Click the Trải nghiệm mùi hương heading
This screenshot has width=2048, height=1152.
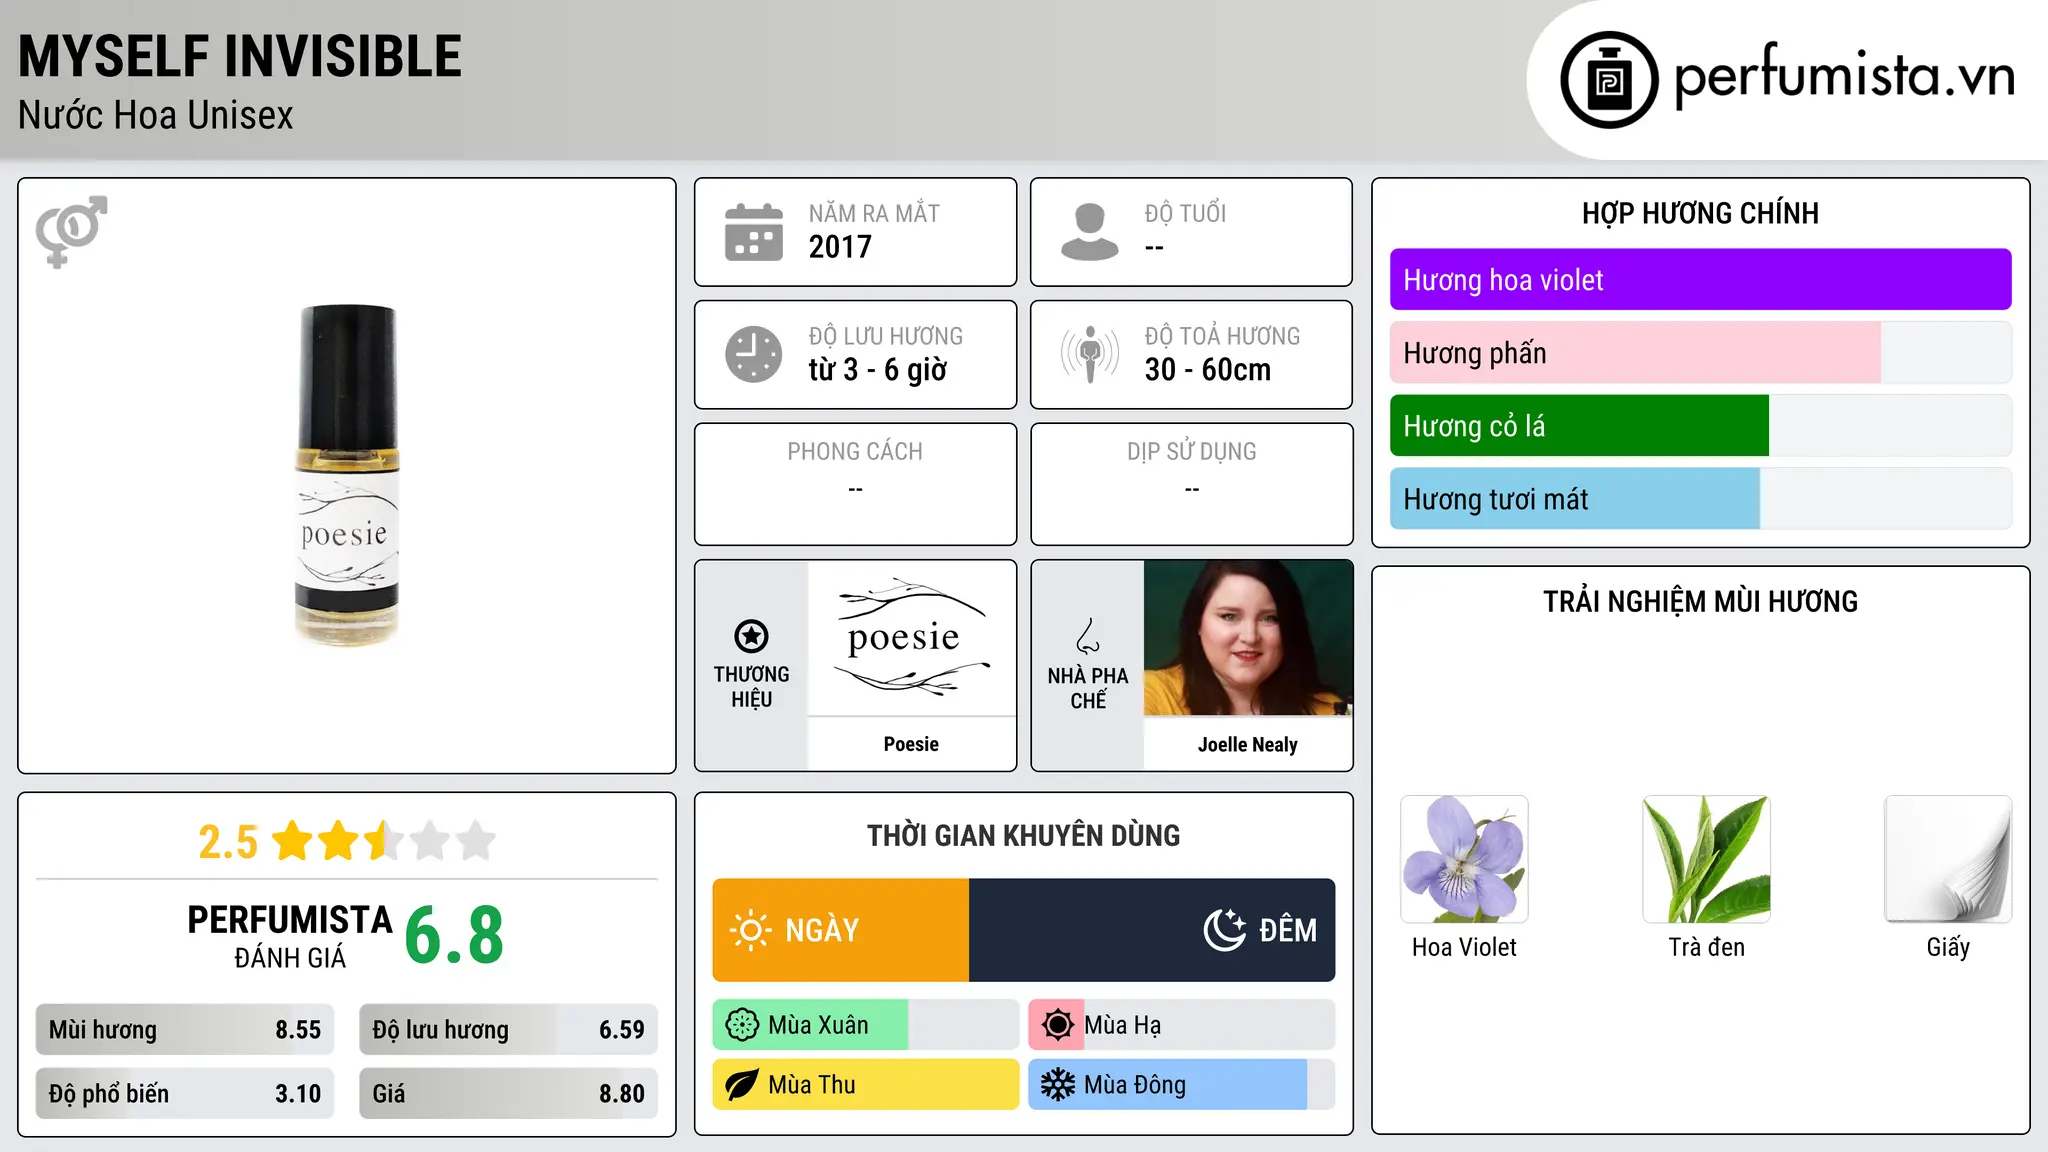click(1700, 601)
